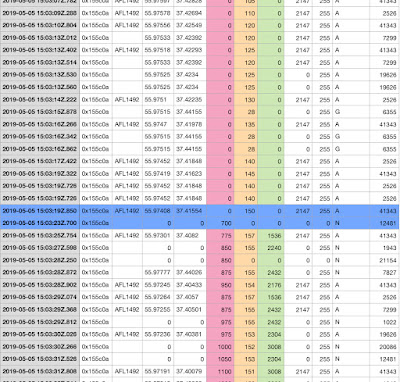
Task: Select orange cell with value 154
Action: (x=246, y=285)
